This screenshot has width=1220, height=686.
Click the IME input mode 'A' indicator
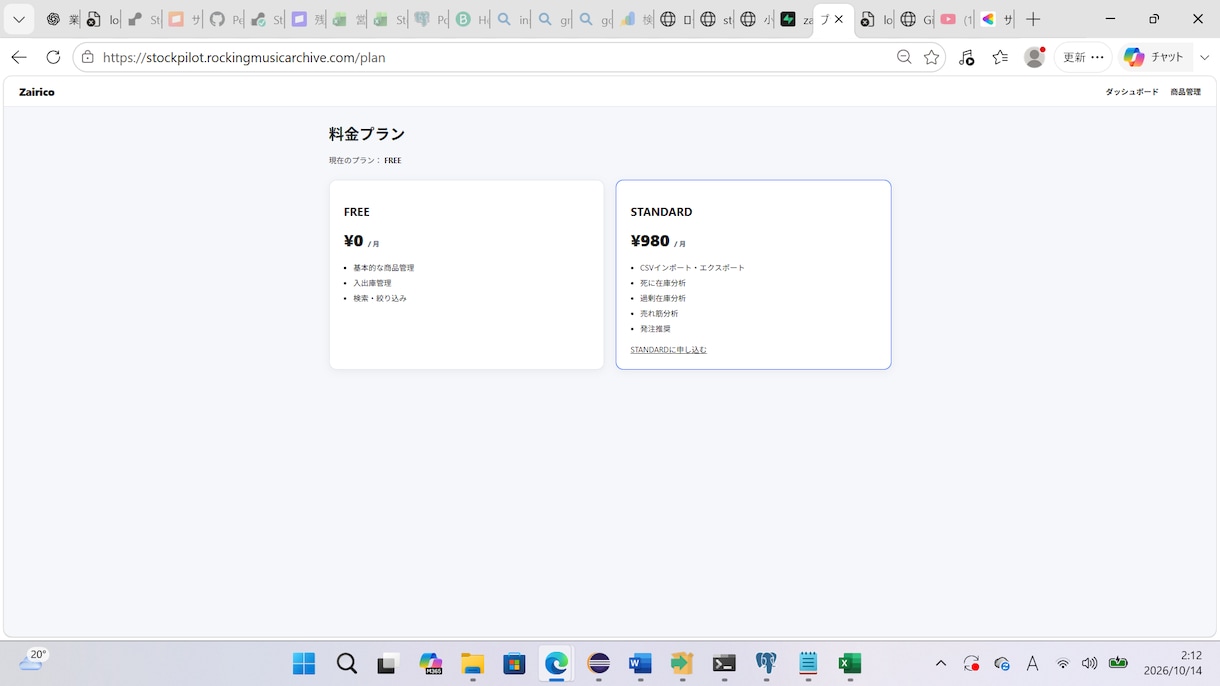[1033, 663]
